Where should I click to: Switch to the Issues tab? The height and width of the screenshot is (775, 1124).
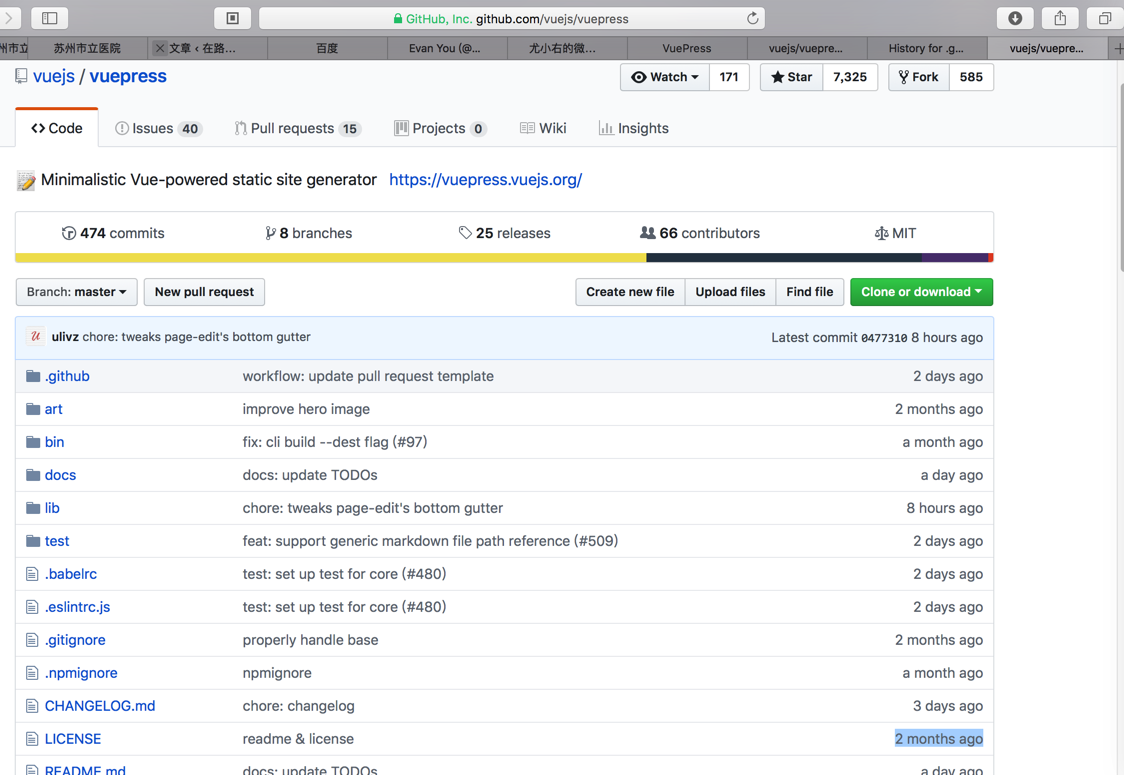coord(158,128)
